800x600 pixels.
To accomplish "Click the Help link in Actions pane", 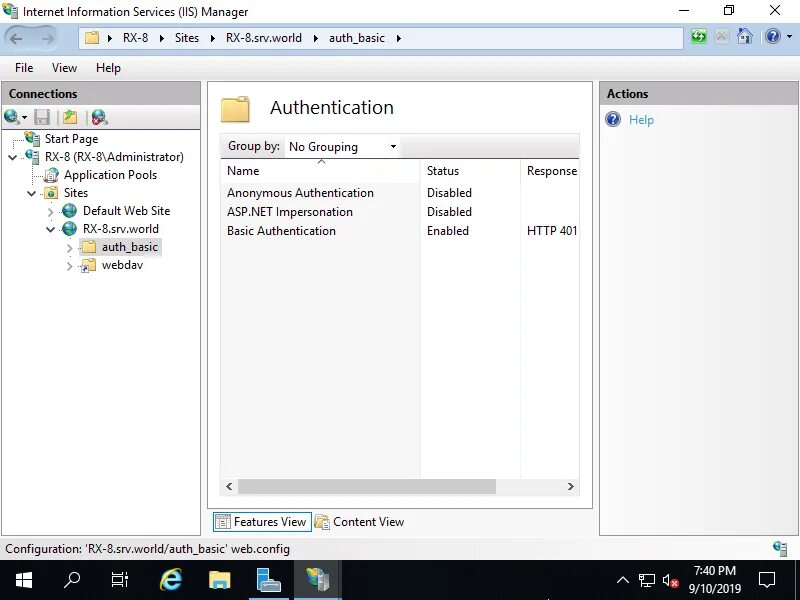I will (x=641, y=120).
